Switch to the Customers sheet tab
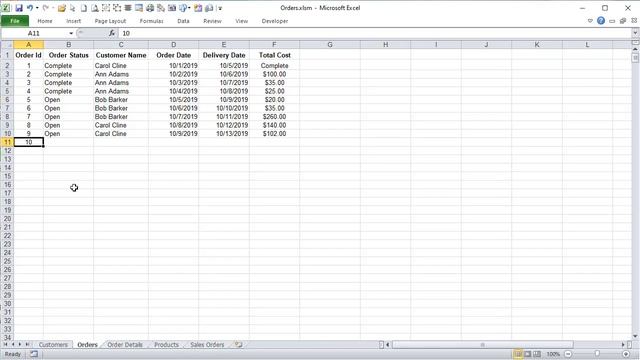640x360 pixels. pyautogui.click(x=53, y=344)
